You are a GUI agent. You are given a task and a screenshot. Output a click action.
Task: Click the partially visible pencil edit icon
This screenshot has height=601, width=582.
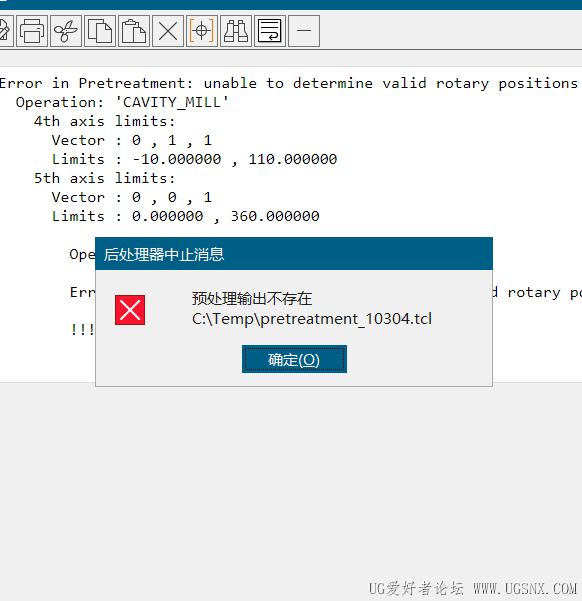pyautogui.click(x=5, y=31)
